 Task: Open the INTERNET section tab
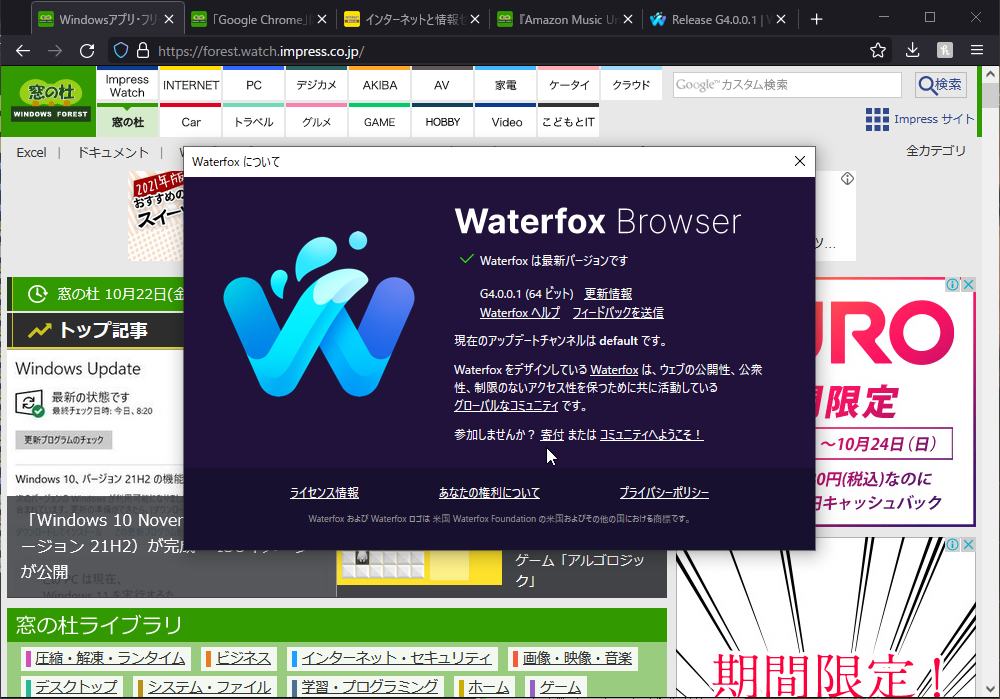coord(190,85)
